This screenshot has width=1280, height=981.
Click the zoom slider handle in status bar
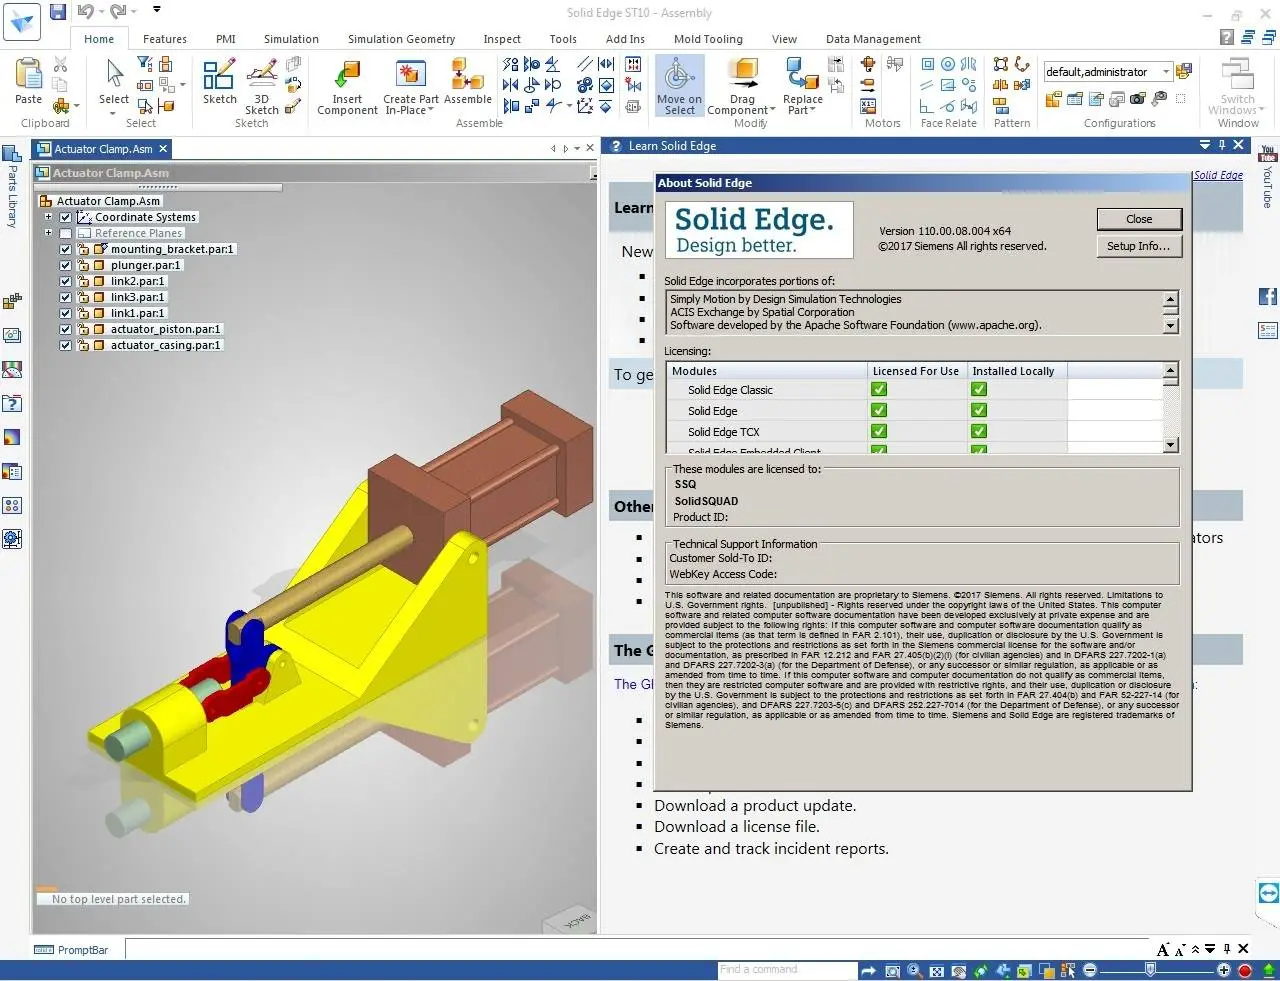click(1151, 971)
